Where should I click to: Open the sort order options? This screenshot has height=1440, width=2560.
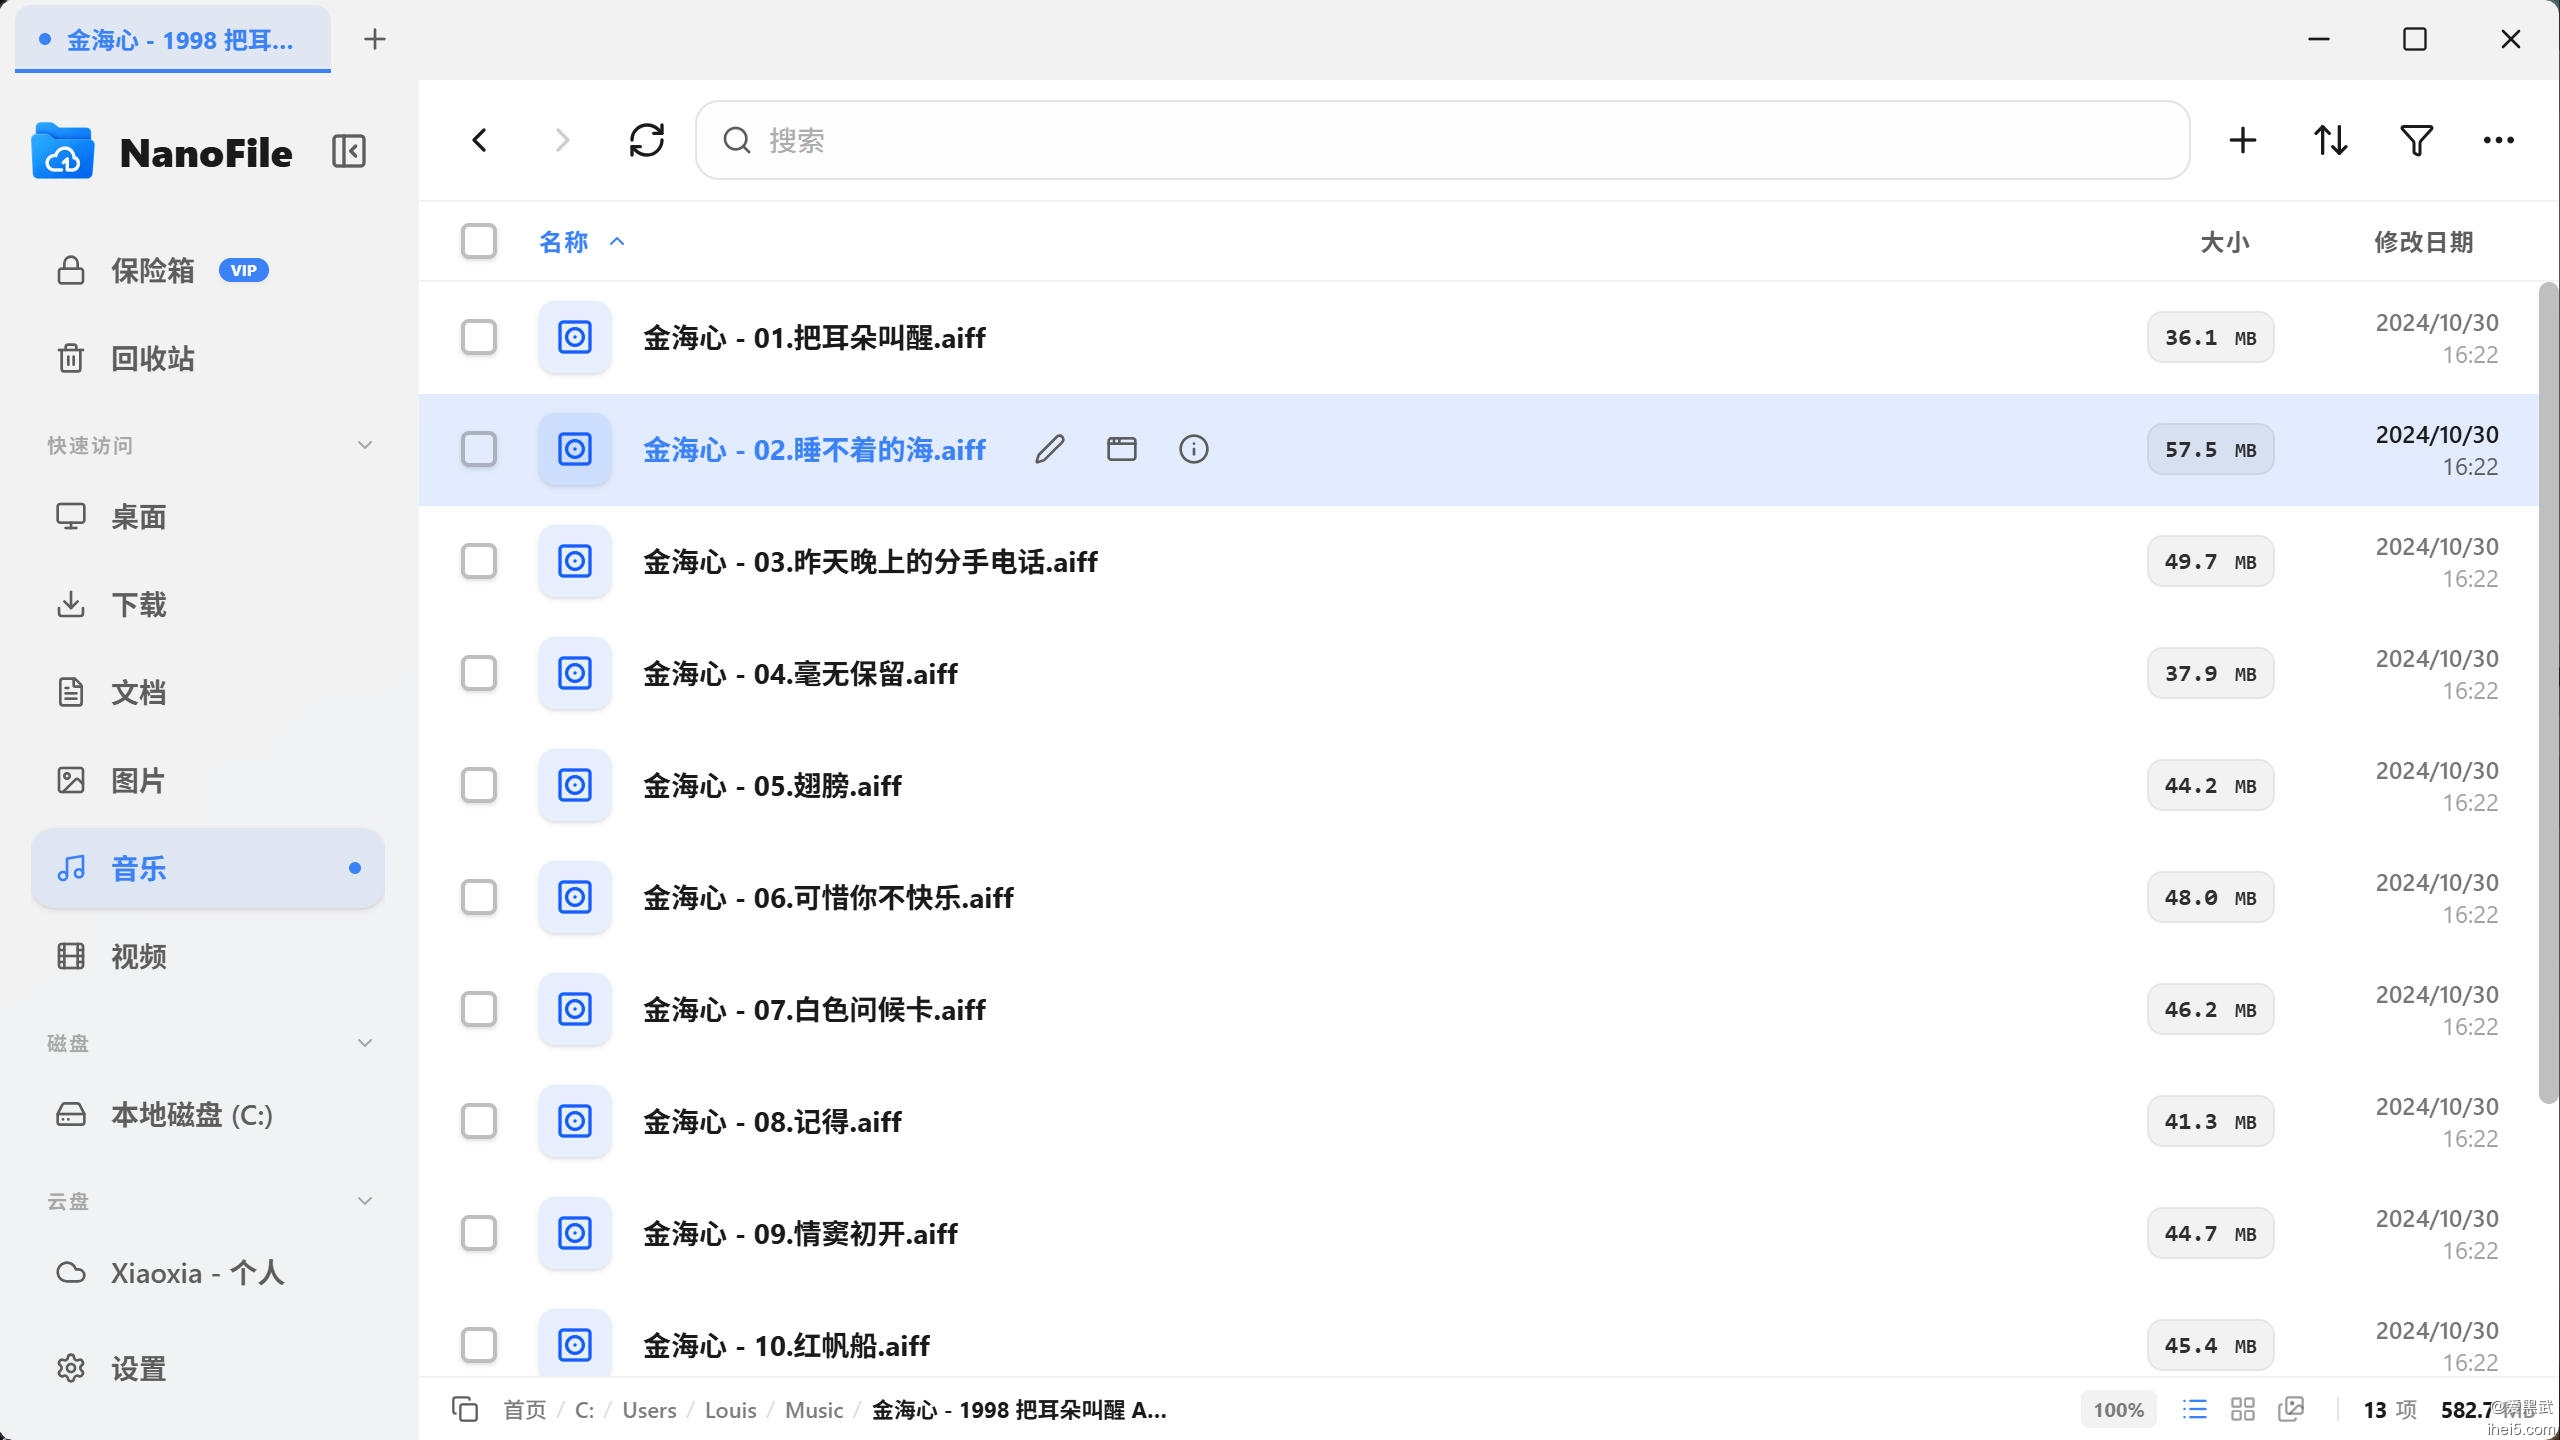tap(2330, 140)
